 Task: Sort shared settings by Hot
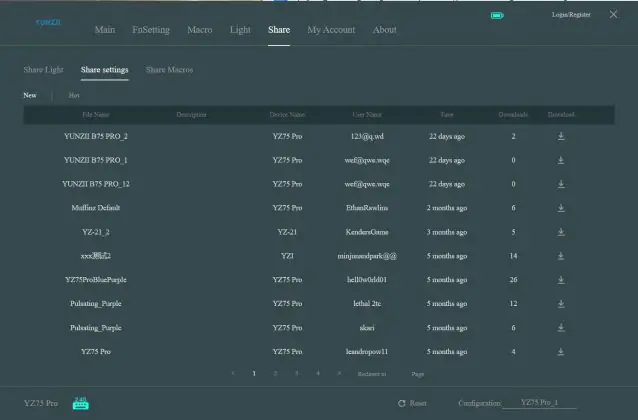pos(74,95)
